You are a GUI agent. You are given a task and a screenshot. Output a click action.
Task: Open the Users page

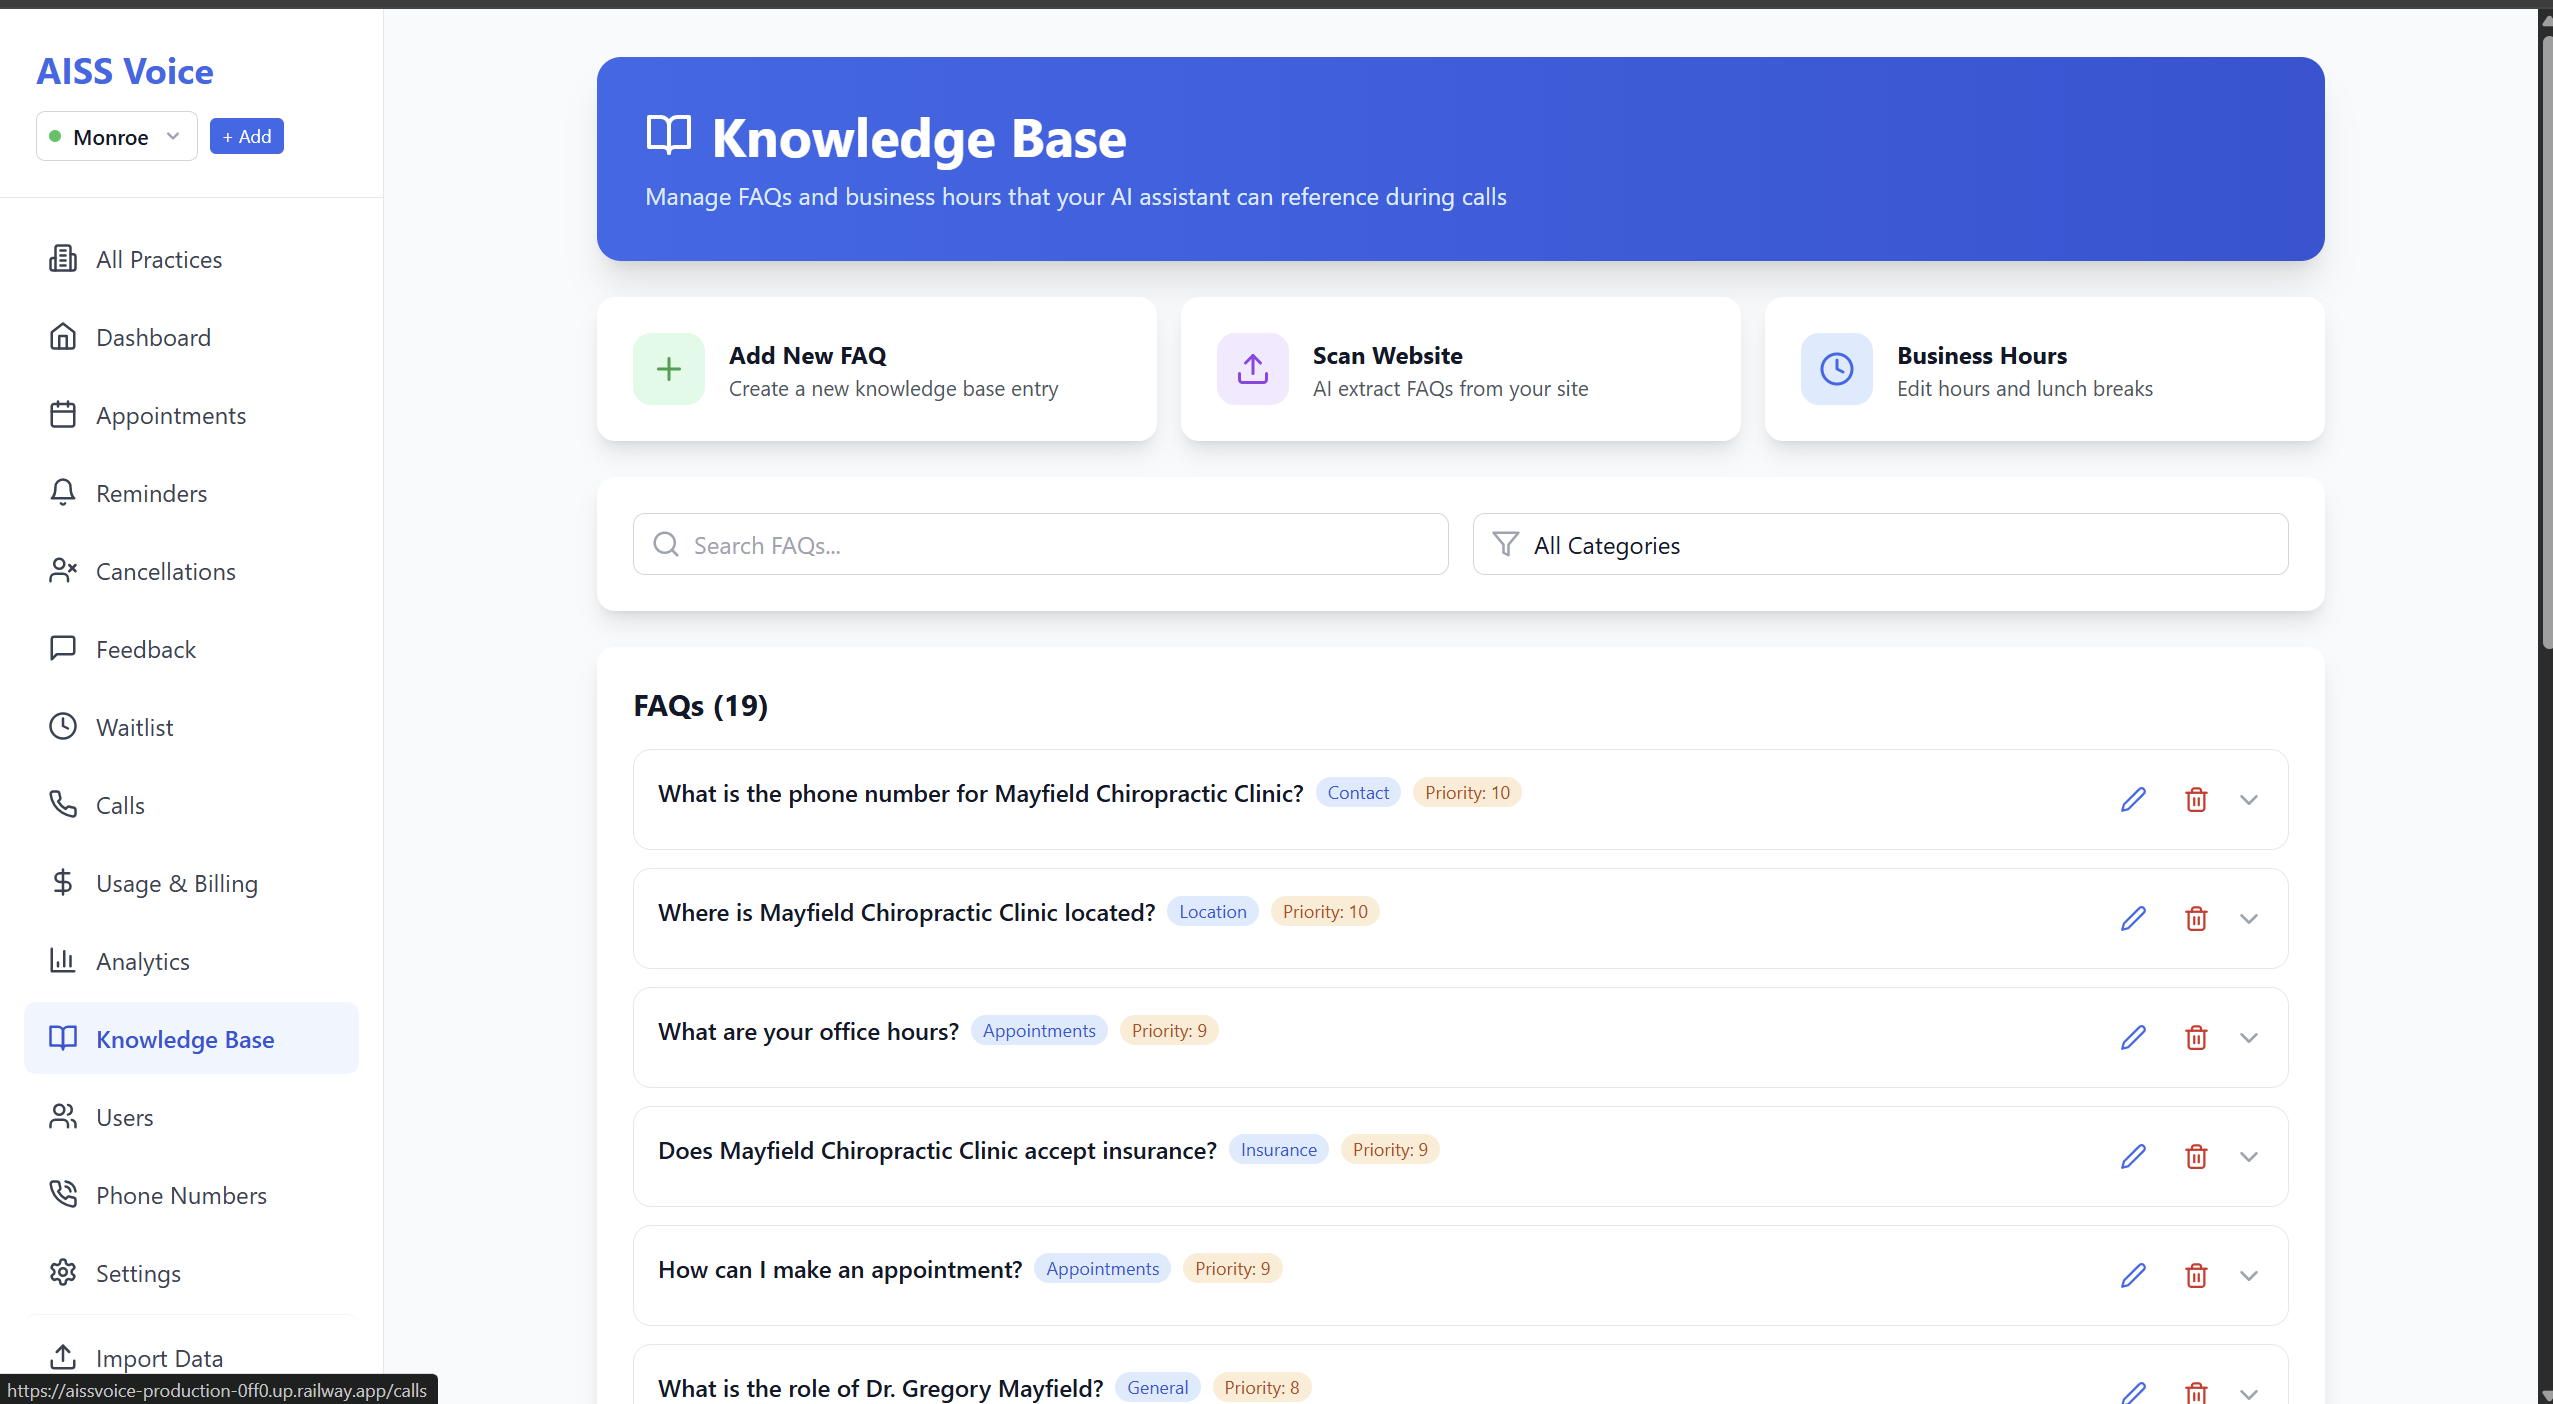tap(191, 1117)
